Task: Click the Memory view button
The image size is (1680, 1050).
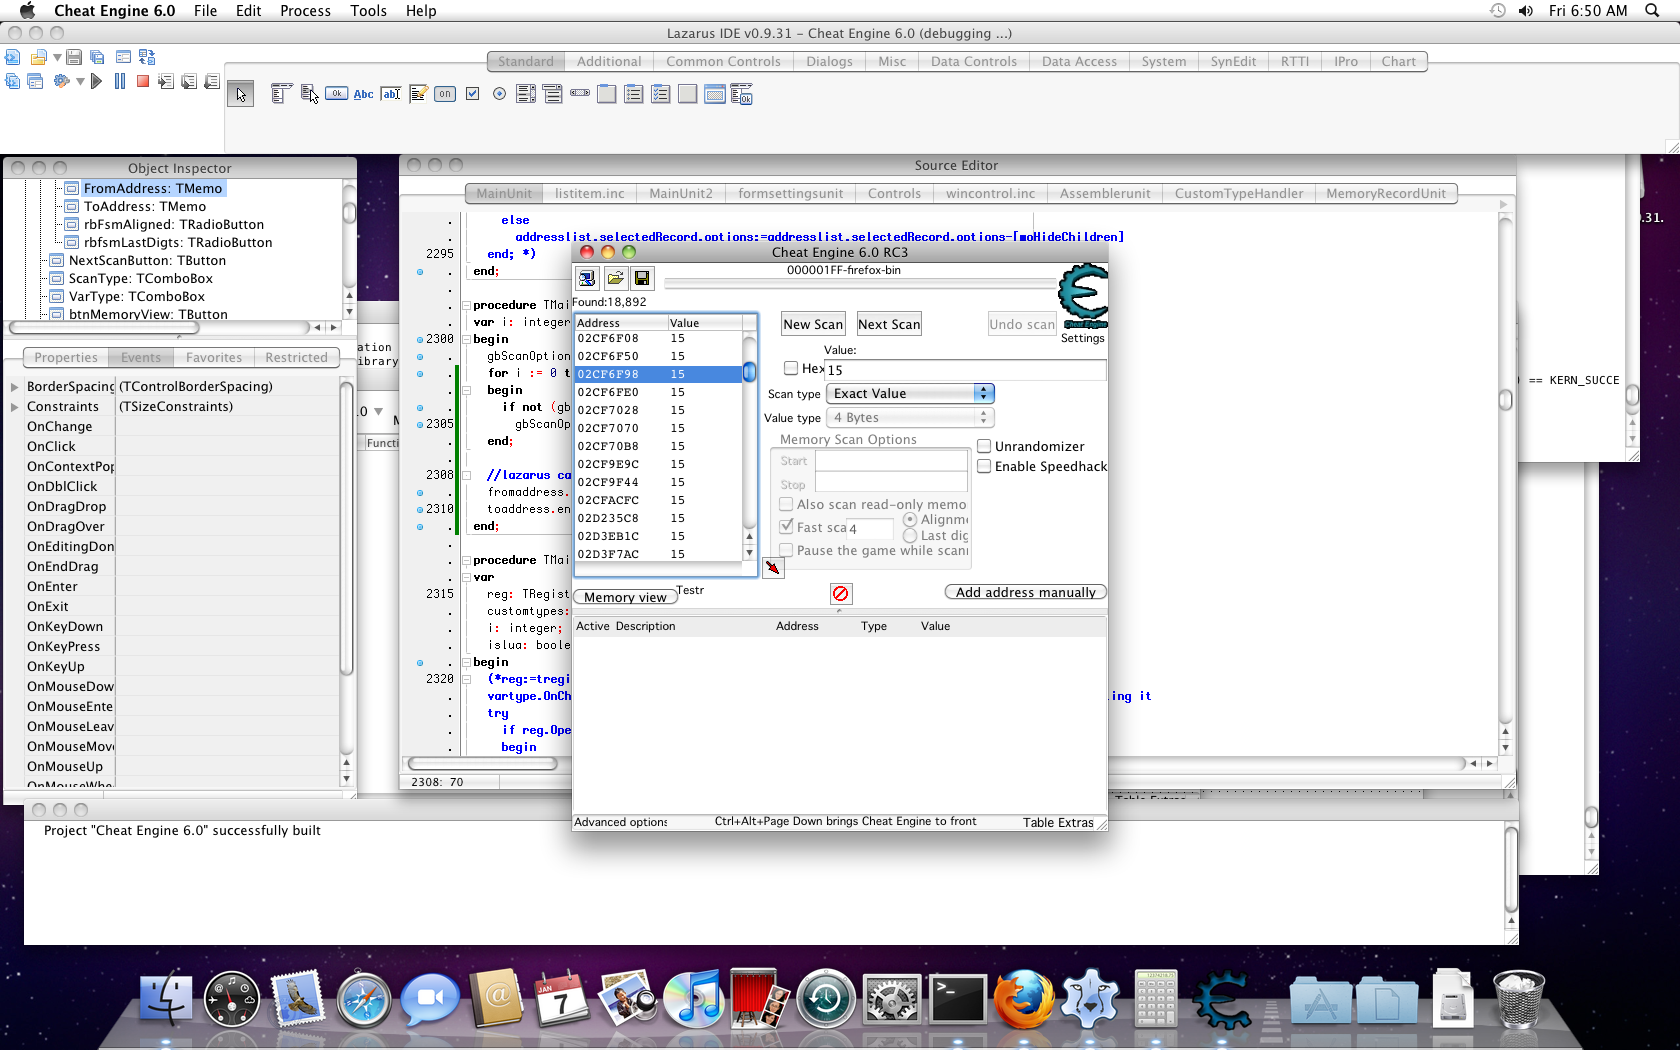Action: pyautogui.click(x=625, y=597)
